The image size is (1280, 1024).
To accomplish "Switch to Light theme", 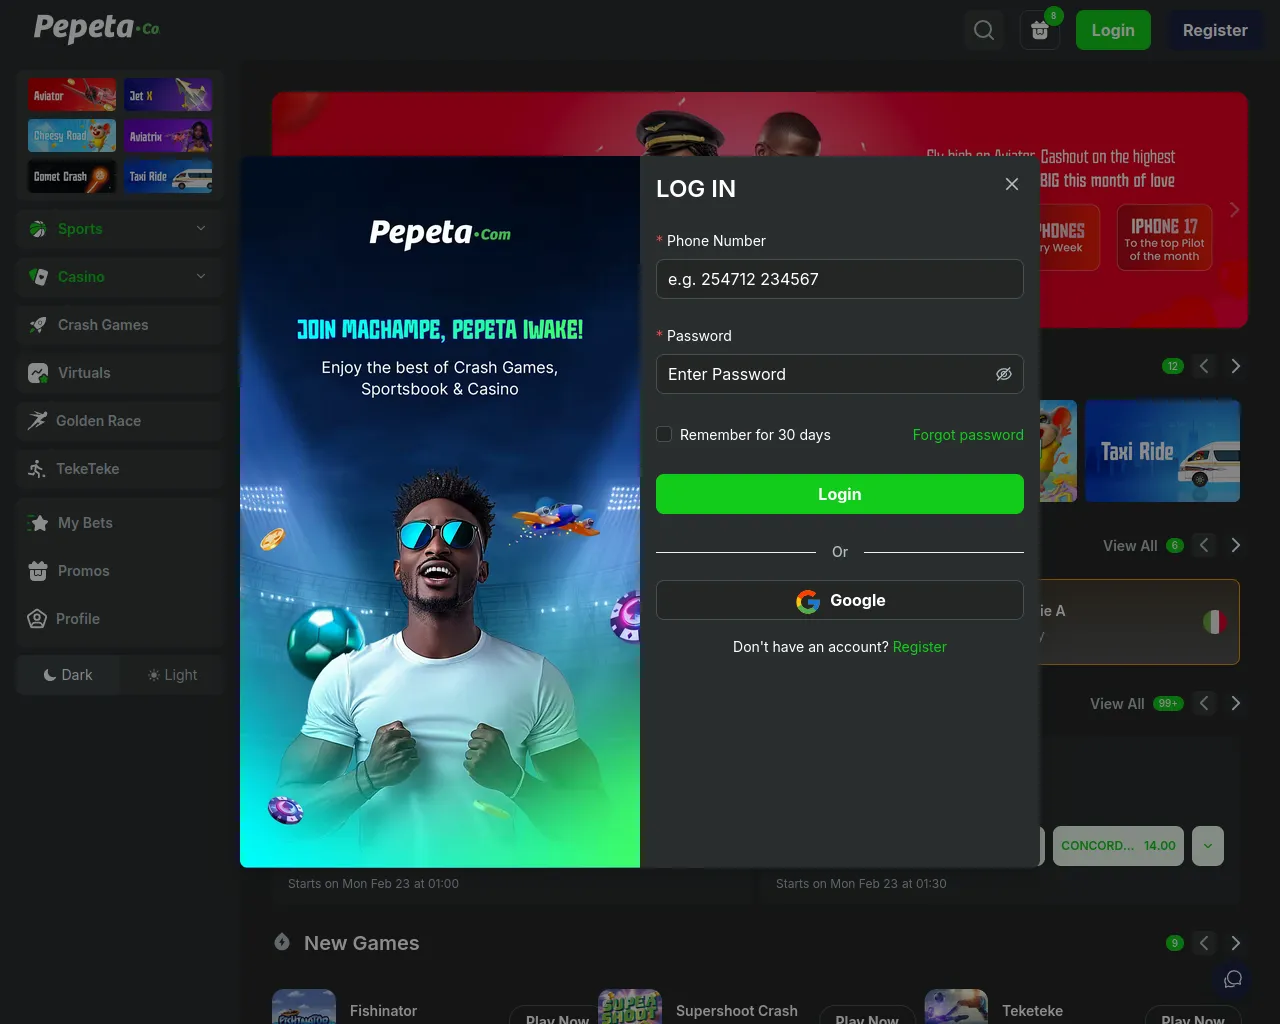I will (x=172, y=674).
